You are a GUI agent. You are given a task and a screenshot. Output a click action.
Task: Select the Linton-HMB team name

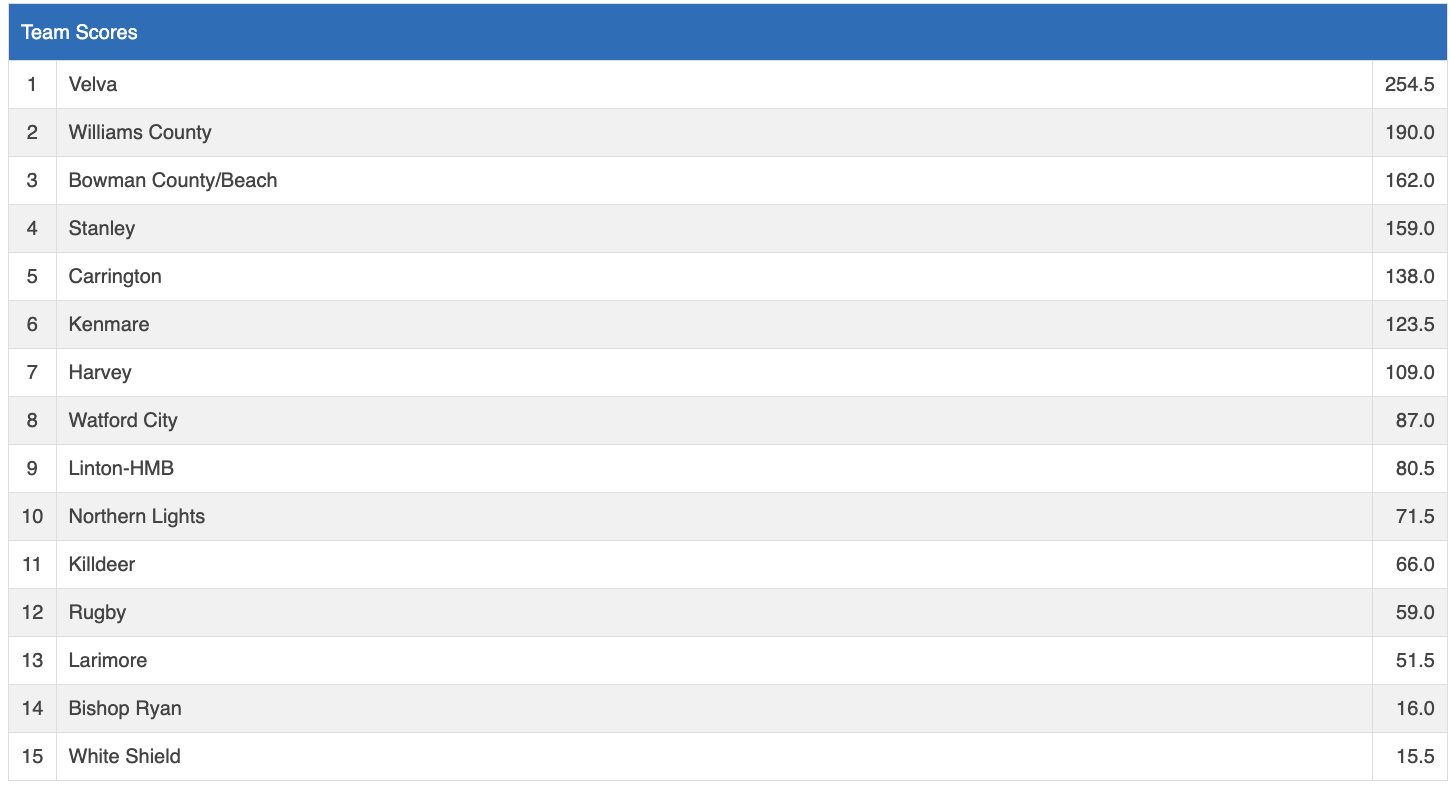click(x=121, y=468)
